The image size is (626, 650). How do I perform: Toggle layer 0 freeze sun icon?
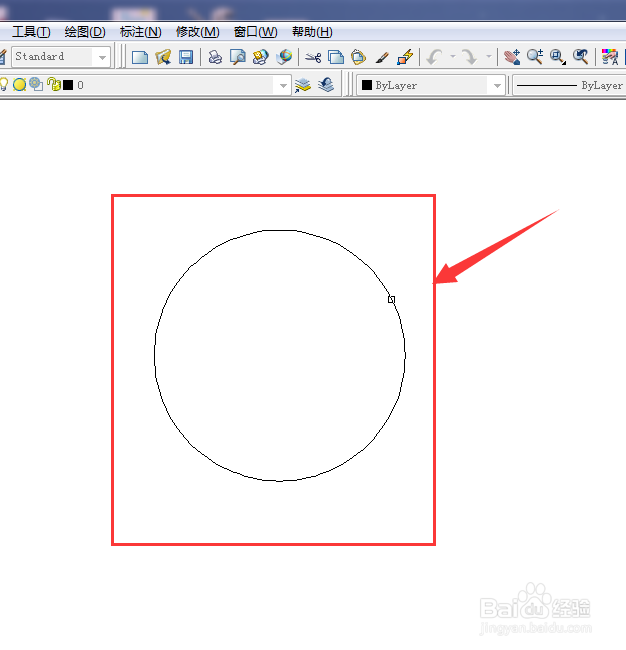pos(19,85)
